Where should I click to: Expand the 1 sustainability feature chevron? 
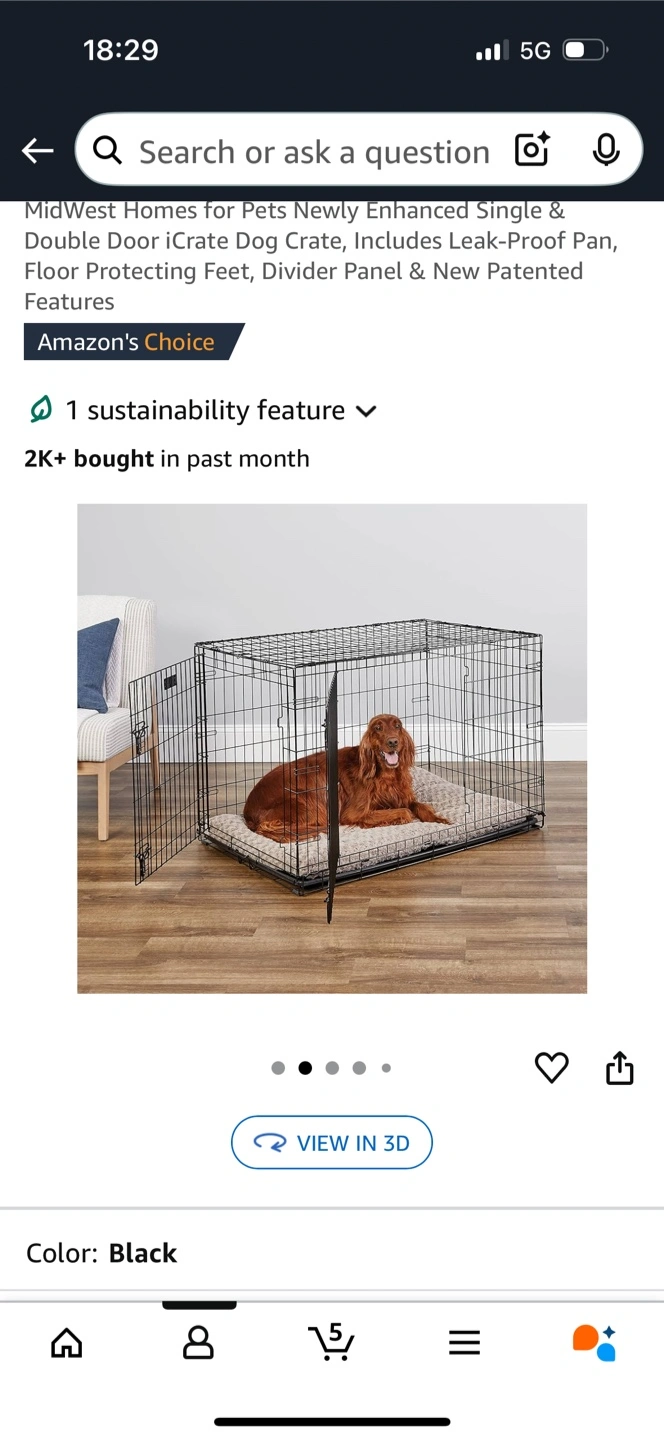[366, 411]
